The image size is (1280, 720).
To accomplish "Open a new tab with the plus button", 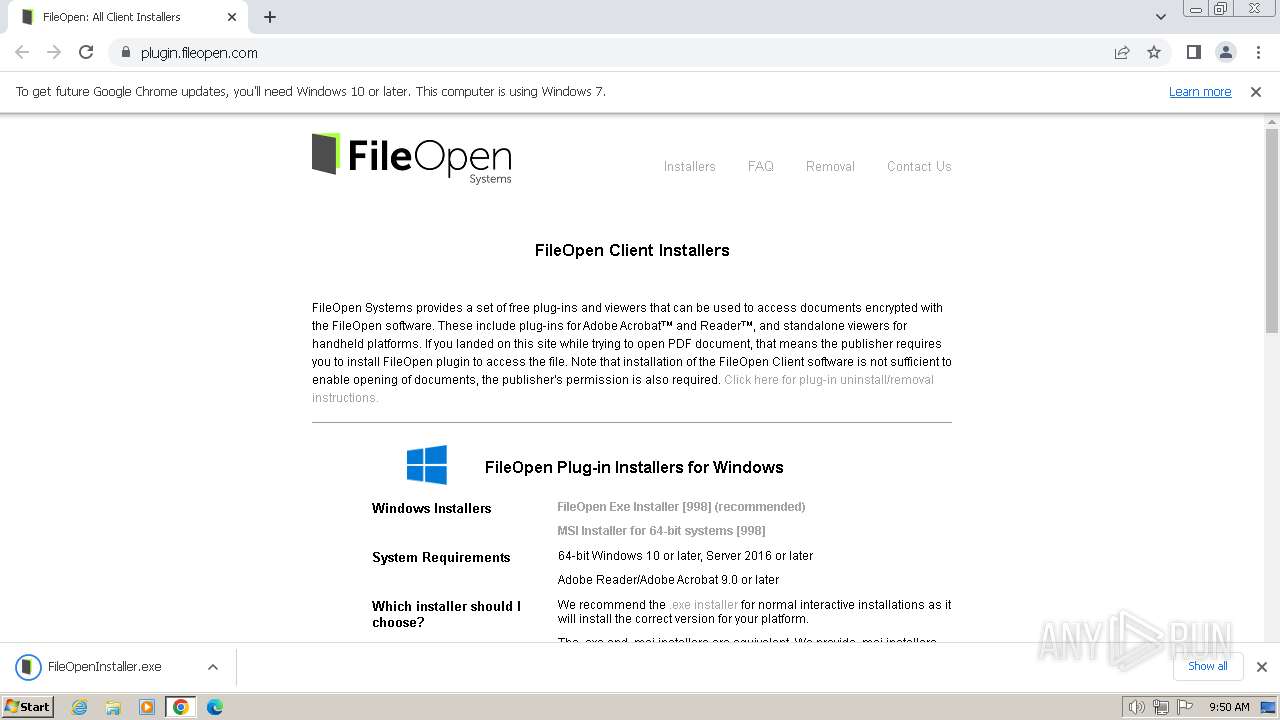I will (x=270, y=17).
